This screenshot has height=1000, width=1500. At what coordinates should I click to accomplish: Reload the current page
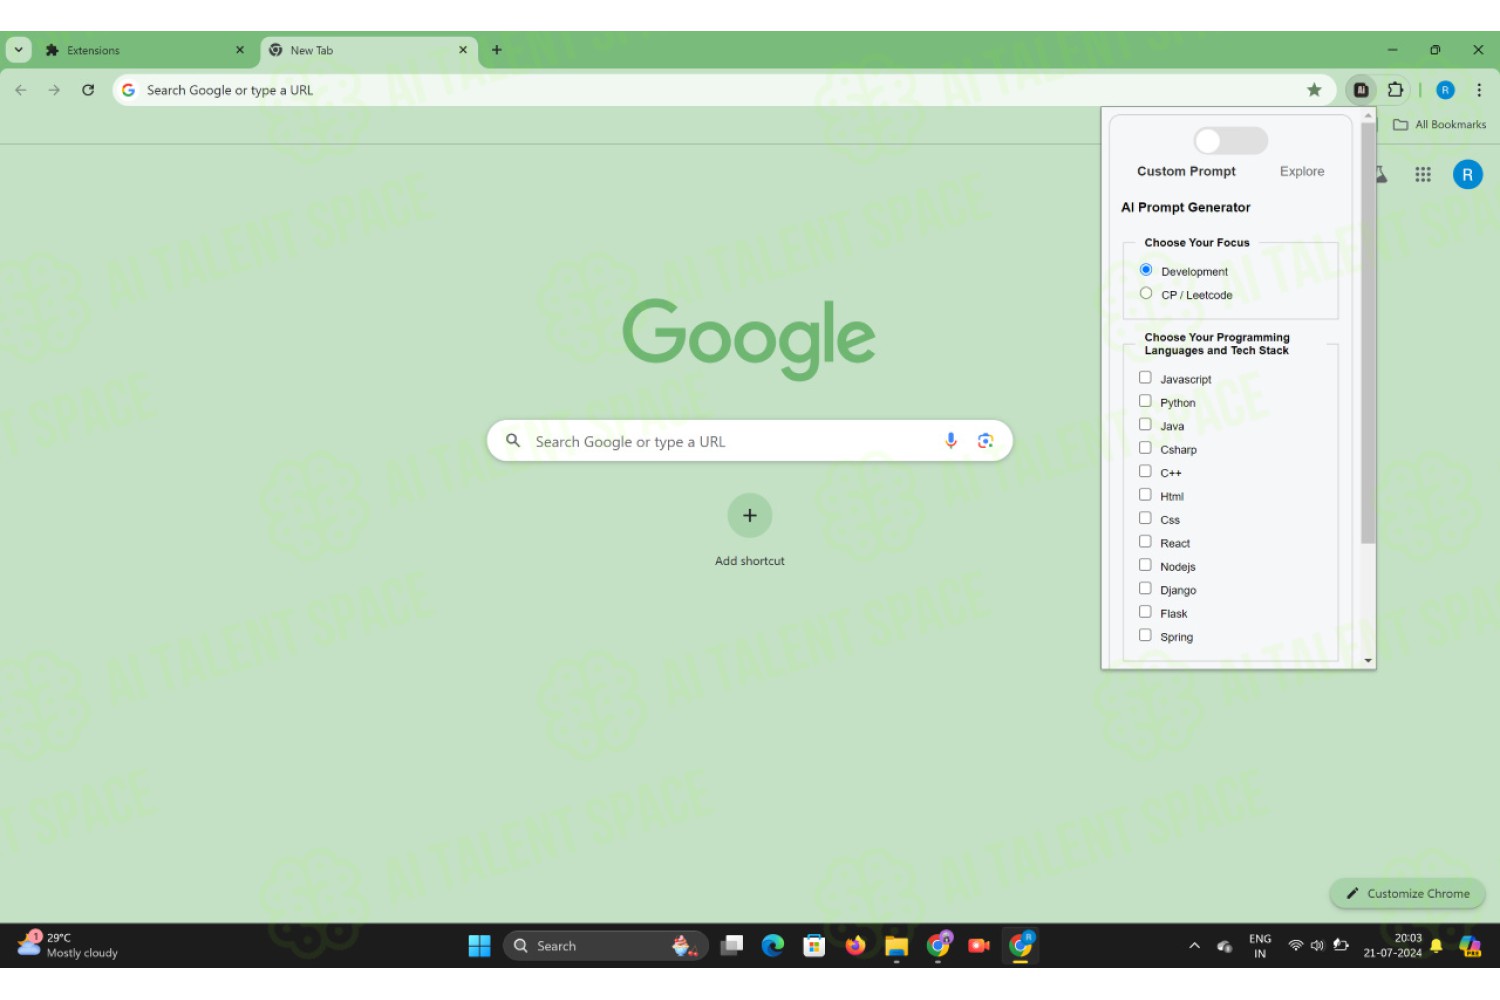(88, 90)
